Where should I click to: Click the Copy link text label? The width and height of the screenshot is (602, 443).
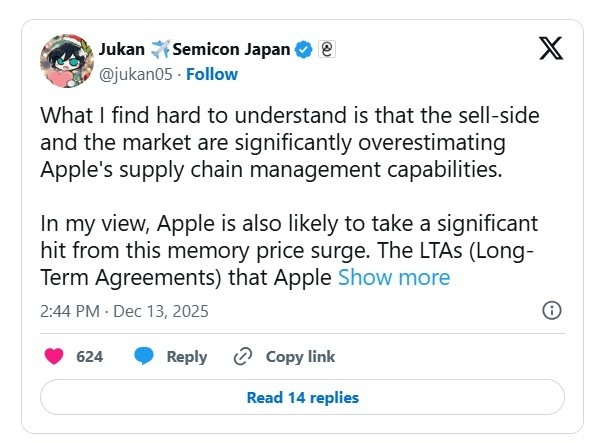click(298, 356)
